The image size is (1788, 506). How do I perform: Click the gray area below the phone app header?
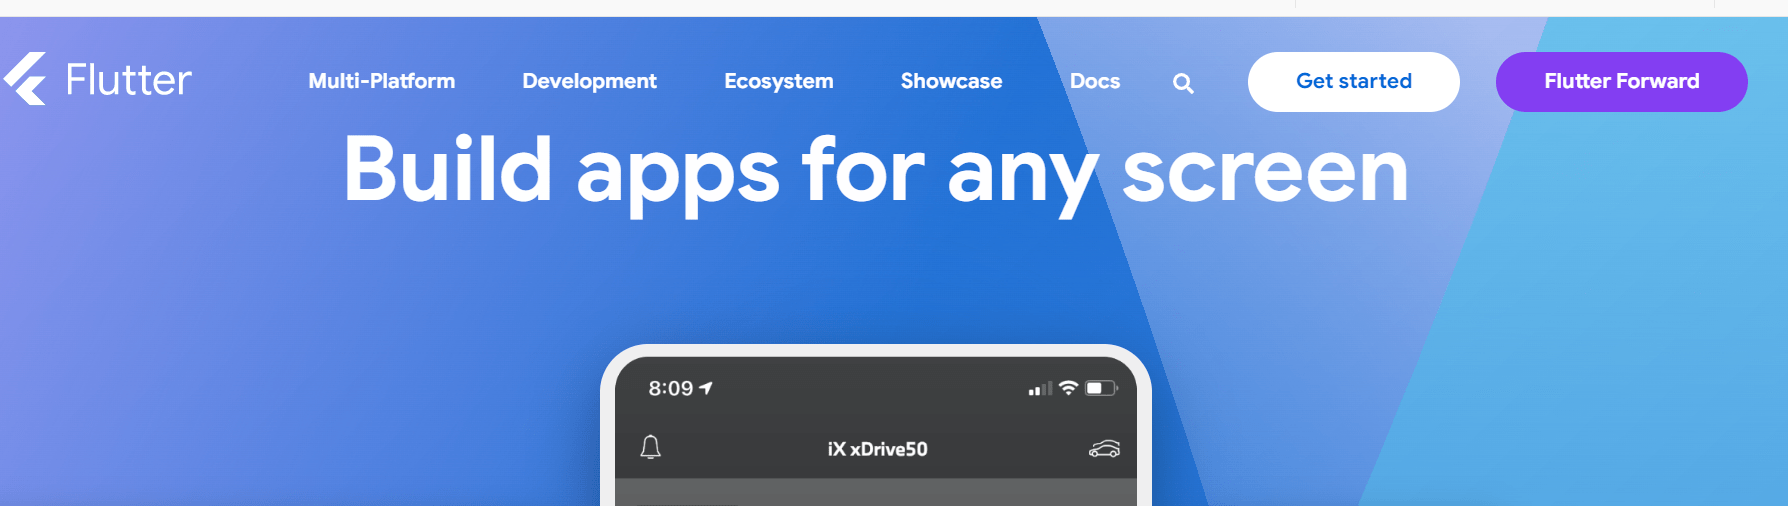click(876, 493)
